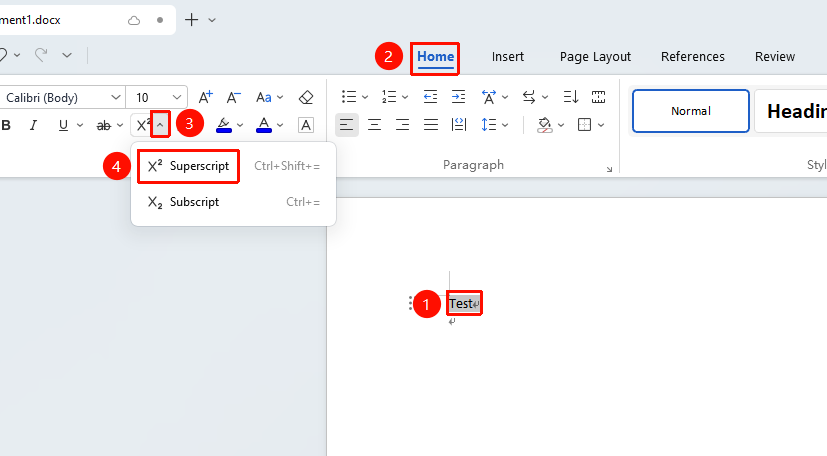This screenshot has width=827, height=456.
Task: Click the borders icon
Action: (584, 125)
